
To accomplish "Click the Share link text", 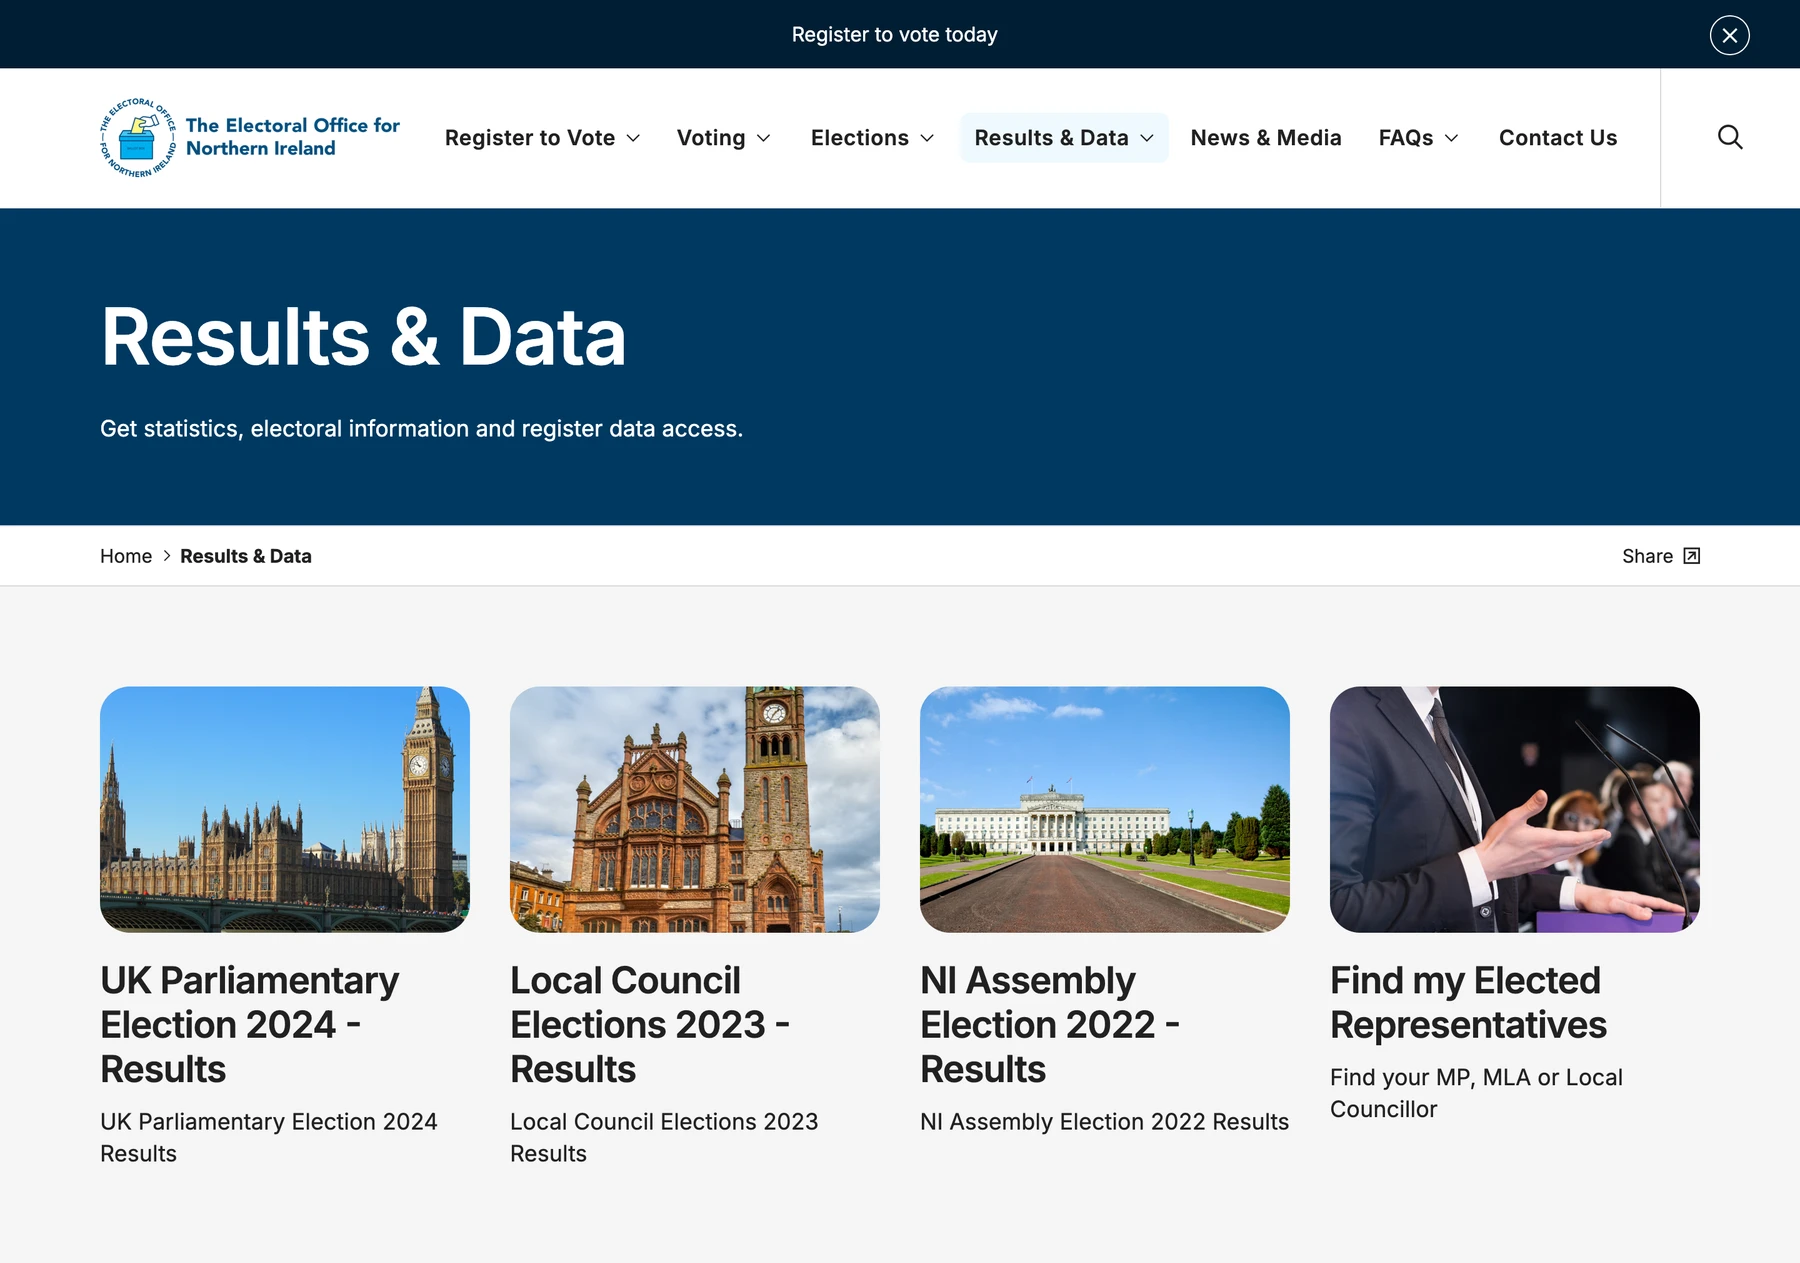I will (x=1647, y=556).
